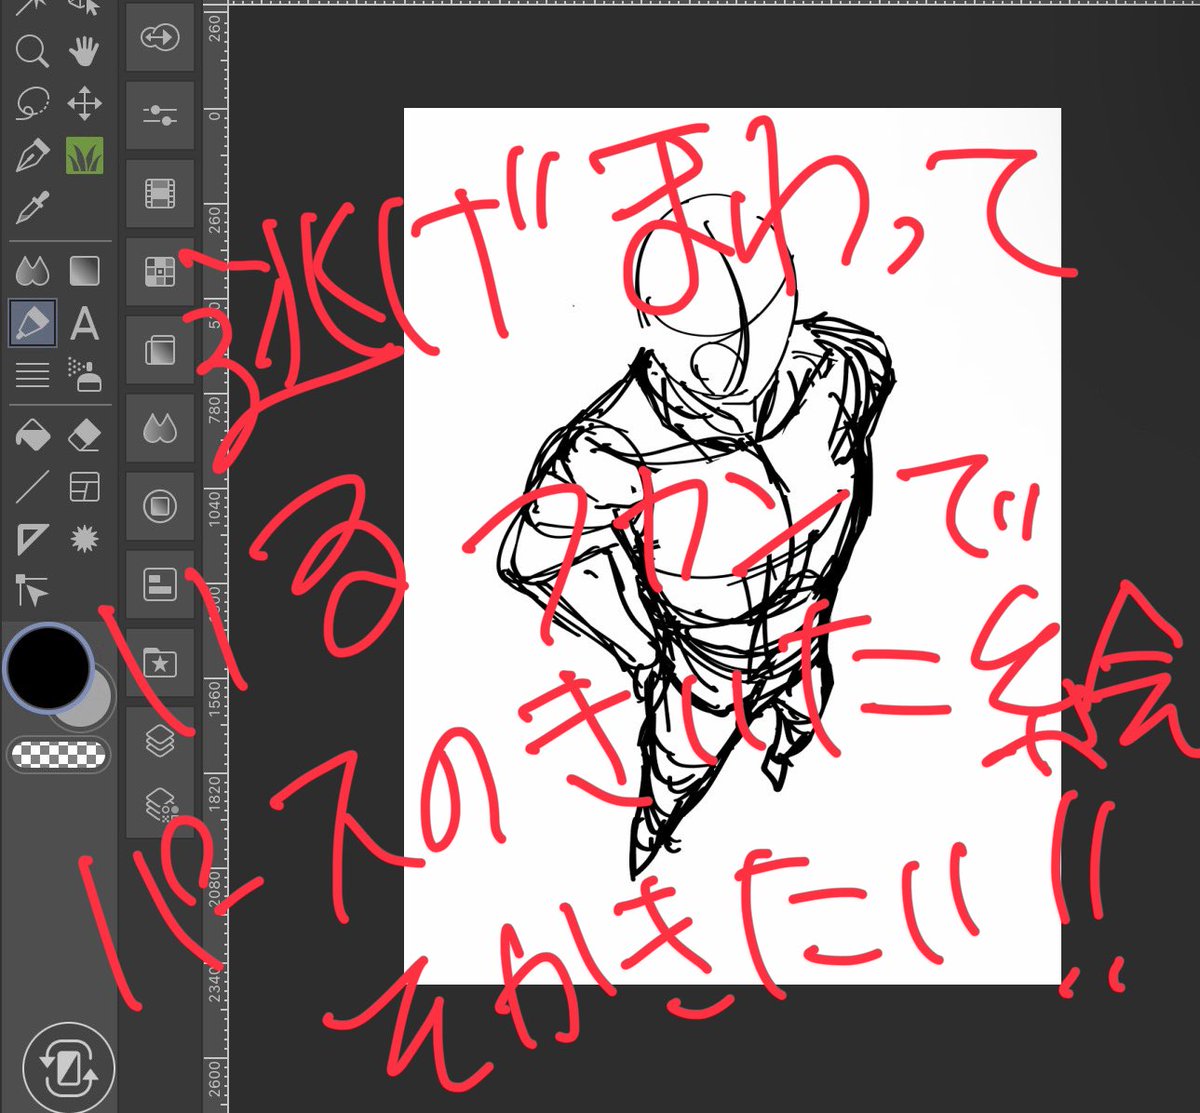Select the Zoom magnifier tool
This screenshot has height=1113, width=1200.
33,52
